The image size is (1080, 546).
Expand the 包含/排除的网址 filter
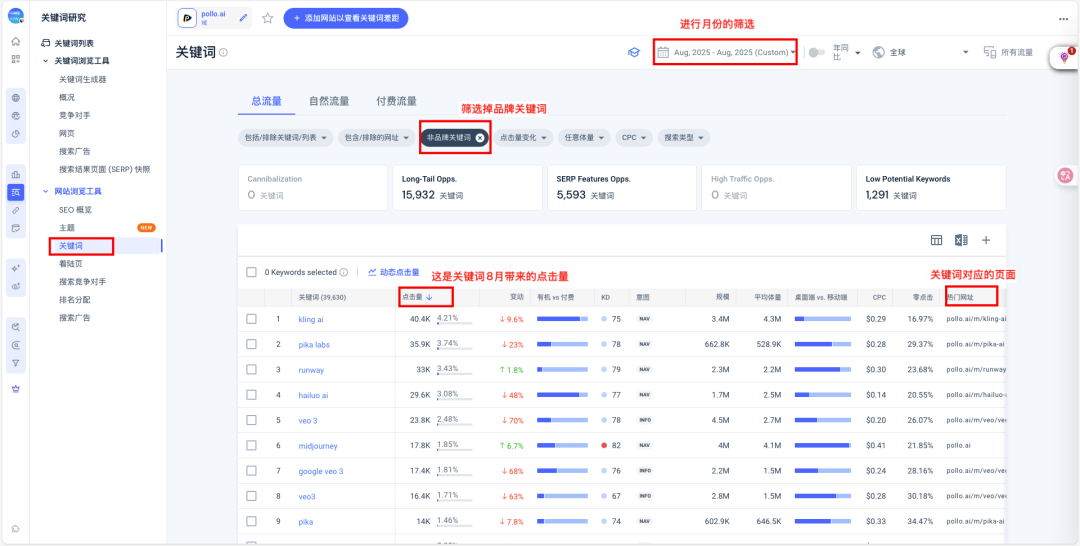tap(376, 138)
